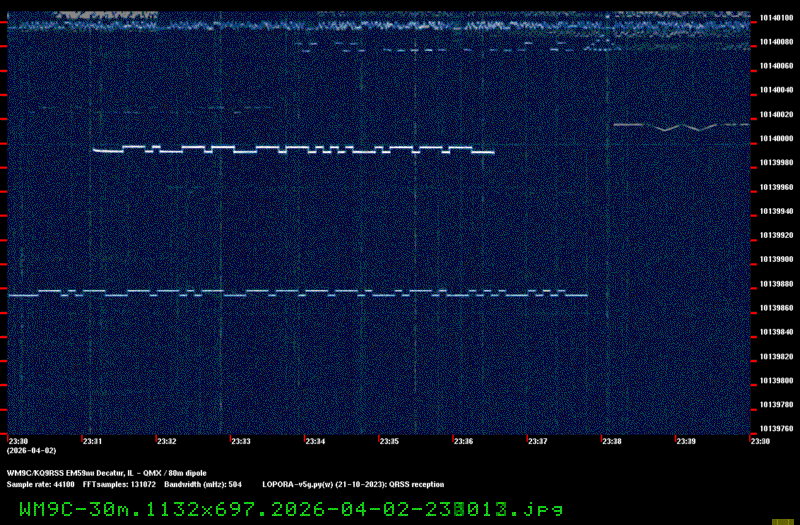Screen dimensions: 800x525
Task: Click the FFTsamples: 131072 text
Action: tap(119, 483)
